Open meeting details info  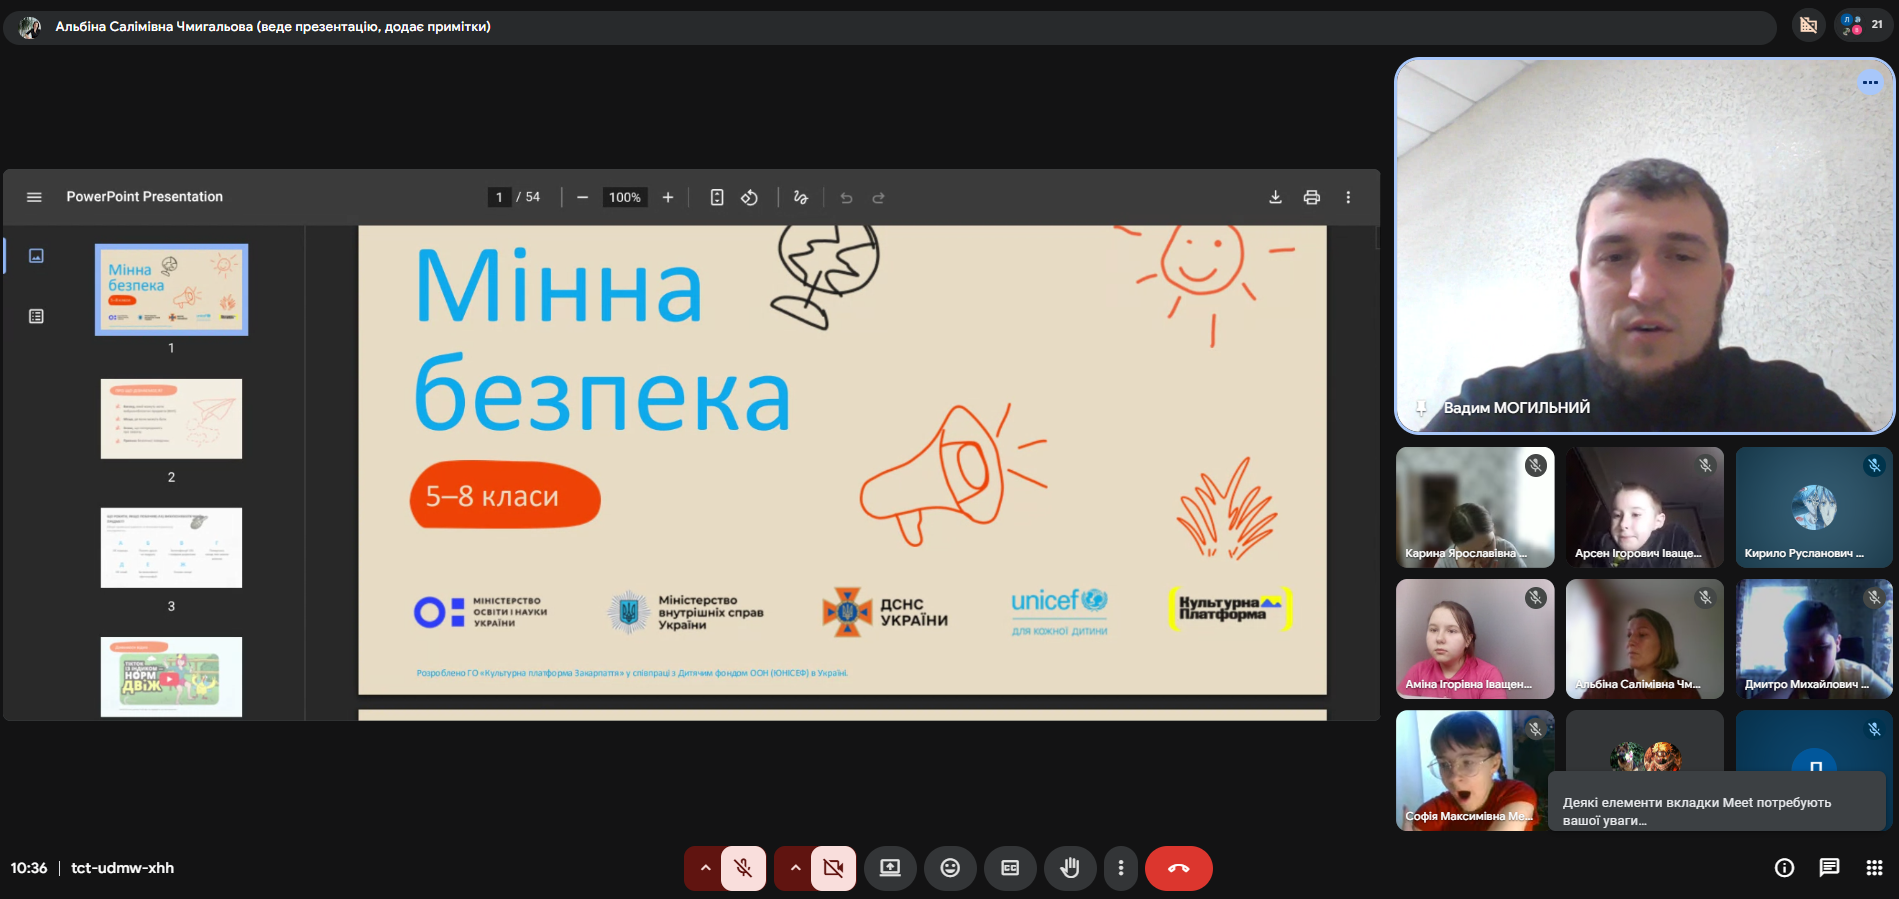tap(1784, 868)
